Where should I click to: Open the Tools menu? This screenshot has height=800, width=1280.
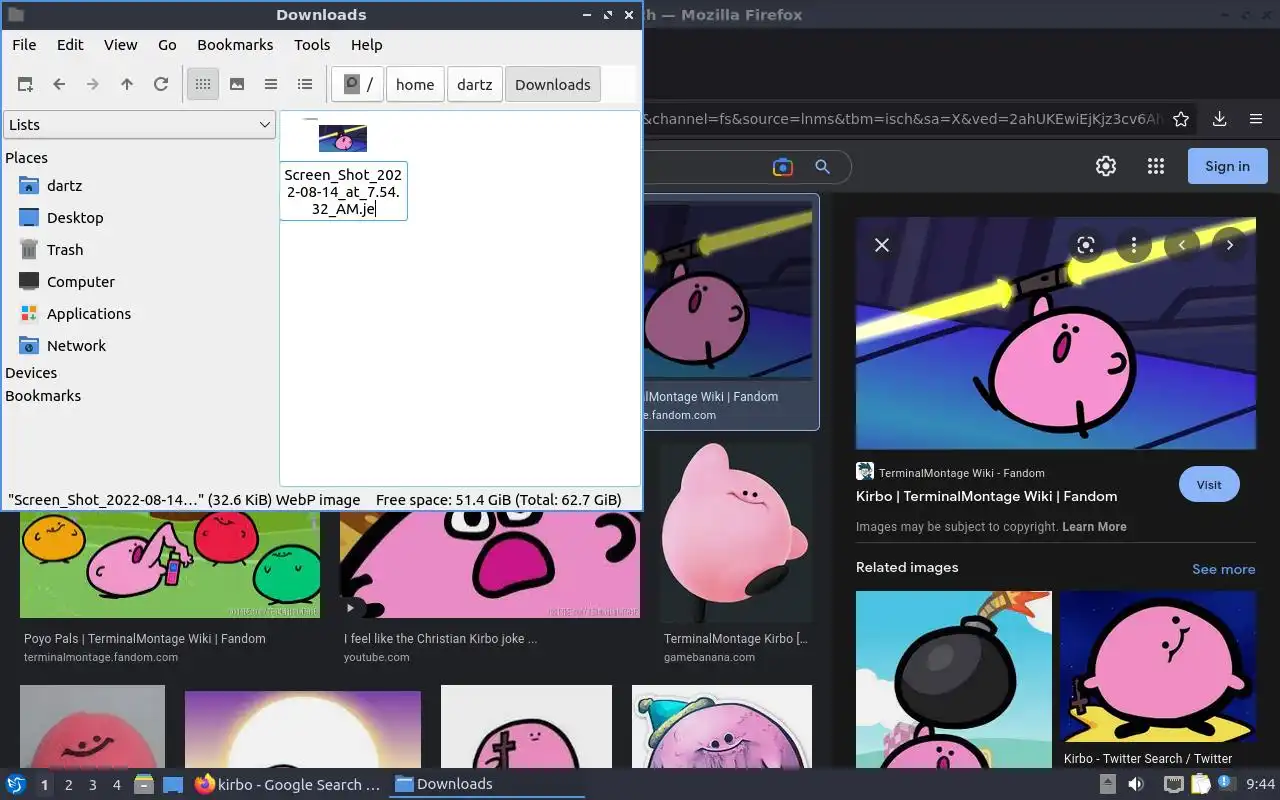(312, 44)
